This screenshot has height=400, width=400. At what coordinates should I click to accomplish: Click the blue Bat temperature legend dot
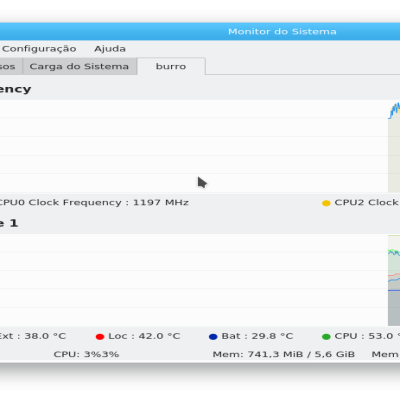point(213,337)
